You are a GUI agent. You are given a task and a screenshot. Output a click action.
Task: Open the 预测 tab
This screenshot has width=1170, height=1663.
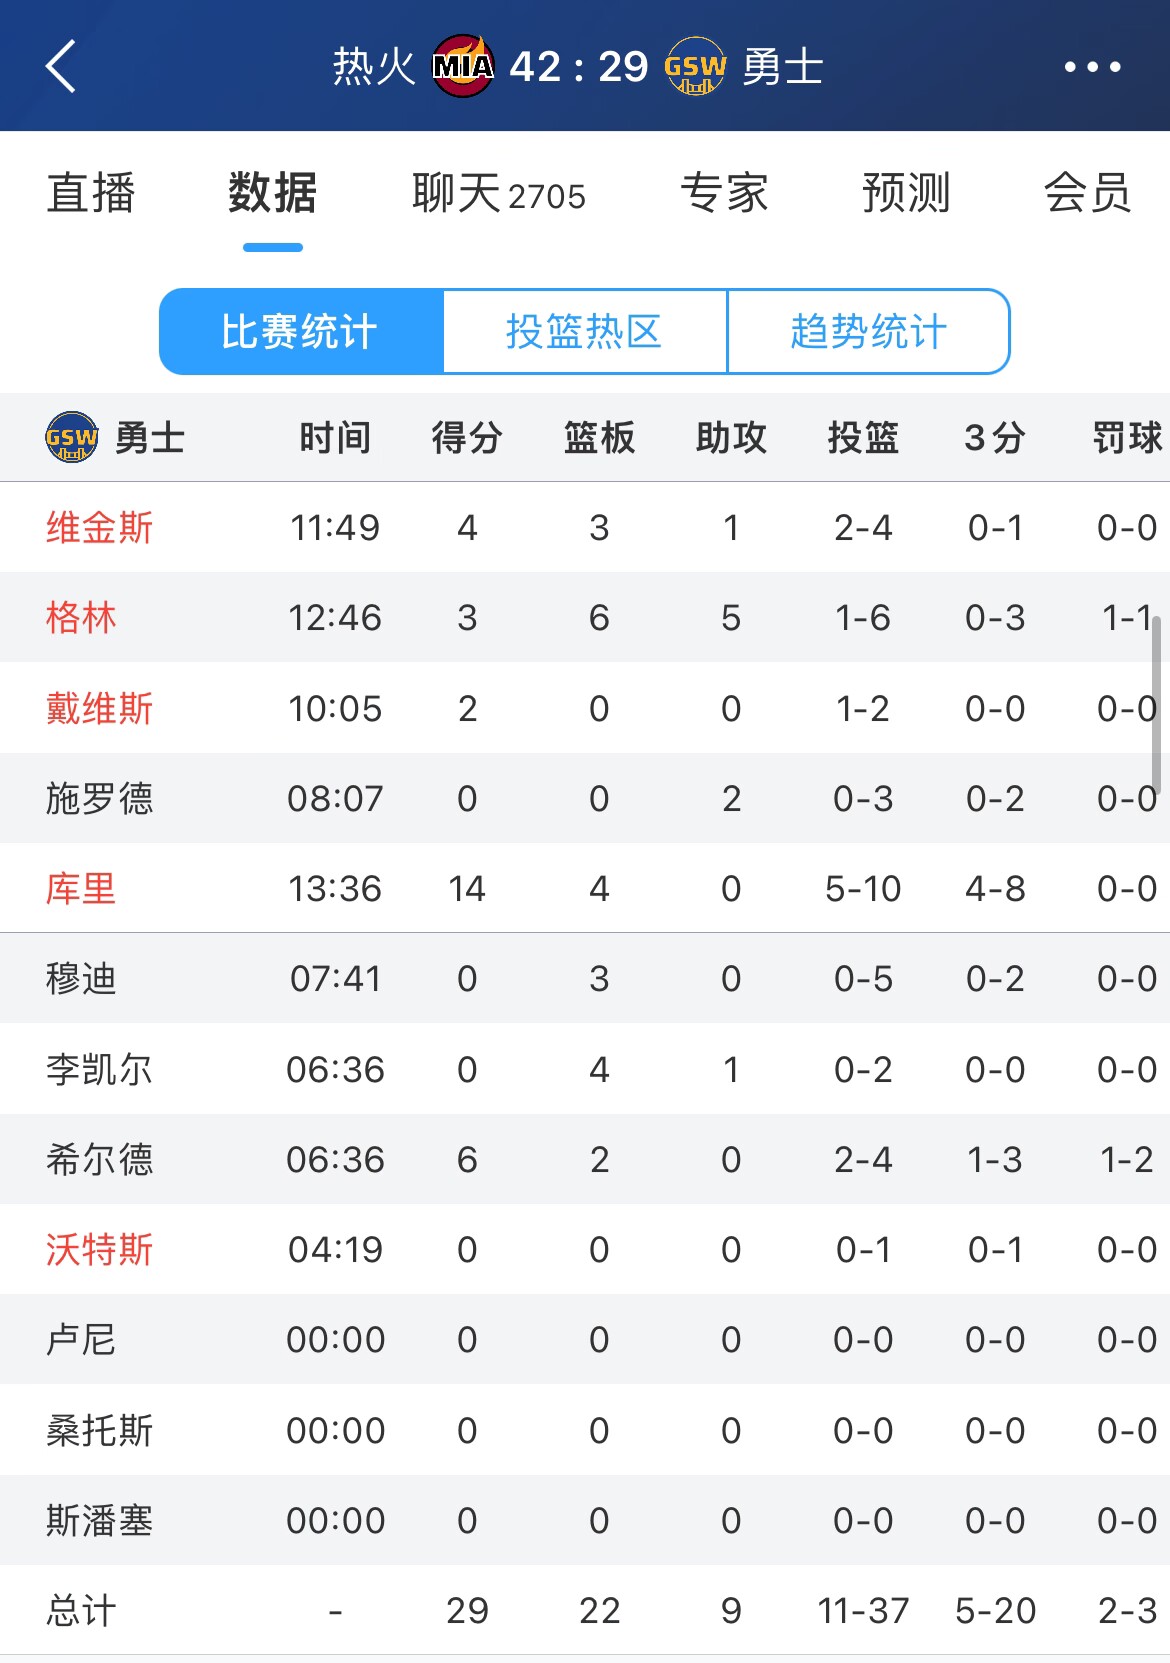click(906, 193)
